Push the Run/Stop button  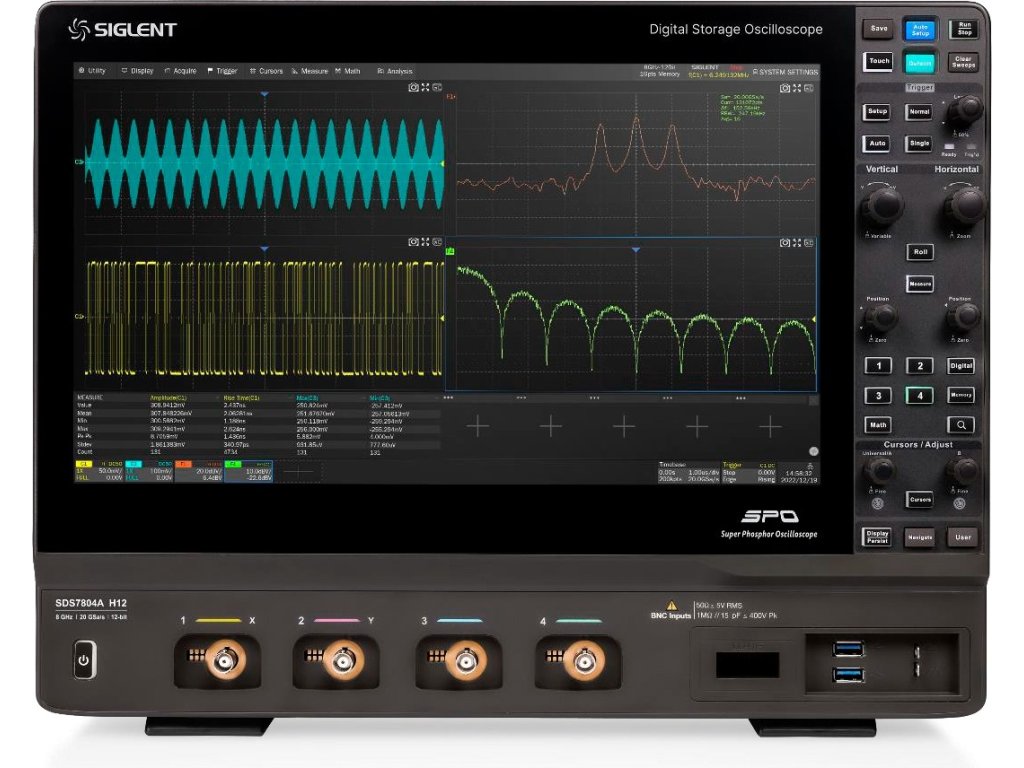tap(965, 29)
